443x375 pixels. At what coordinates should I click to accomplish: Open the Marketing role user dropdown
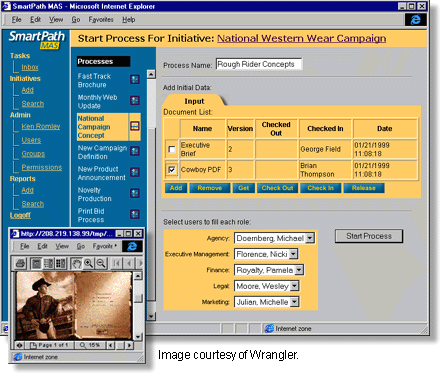pyautogui.click(x=294, y=302)
